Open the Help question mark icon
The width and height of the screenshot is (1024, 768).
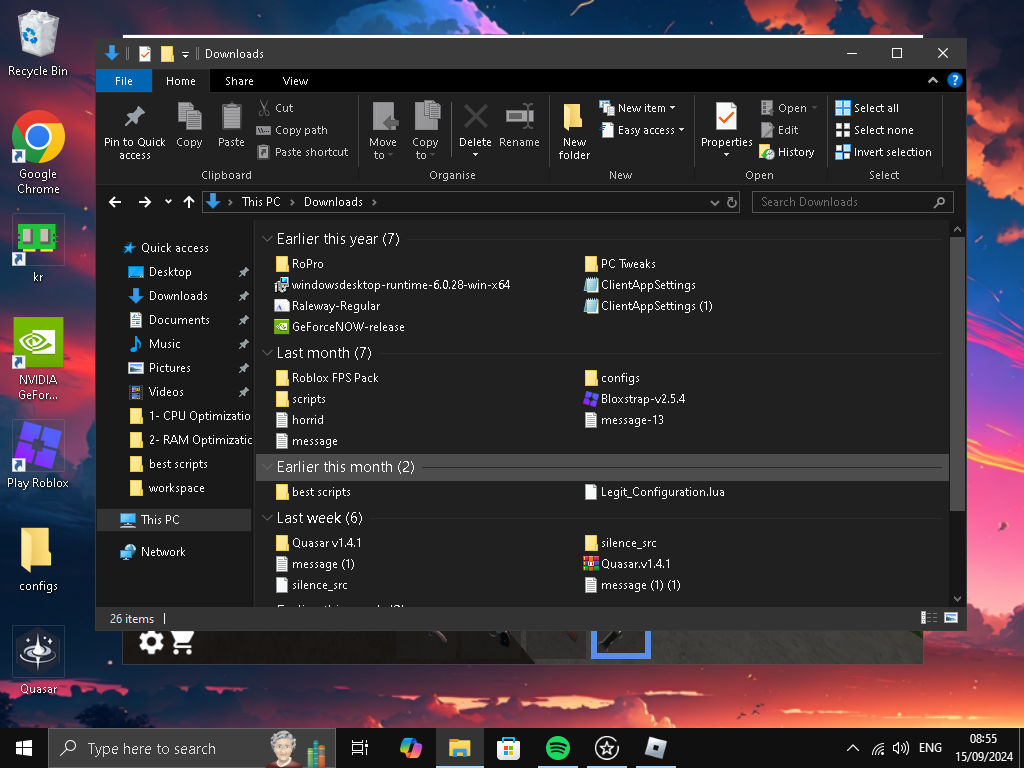(954, 80)
